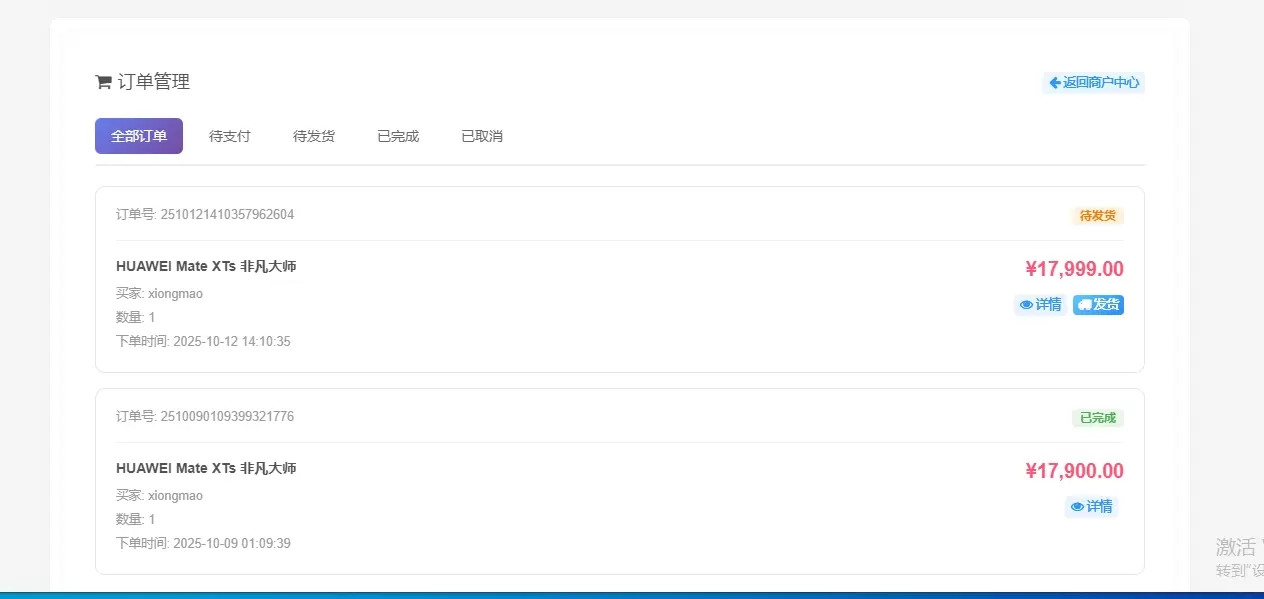Image resolution: width=1264 pixels, height=599 pixels.
Task: Click the truck icon on the 发货 button
Action: [x=1084, y=305]
